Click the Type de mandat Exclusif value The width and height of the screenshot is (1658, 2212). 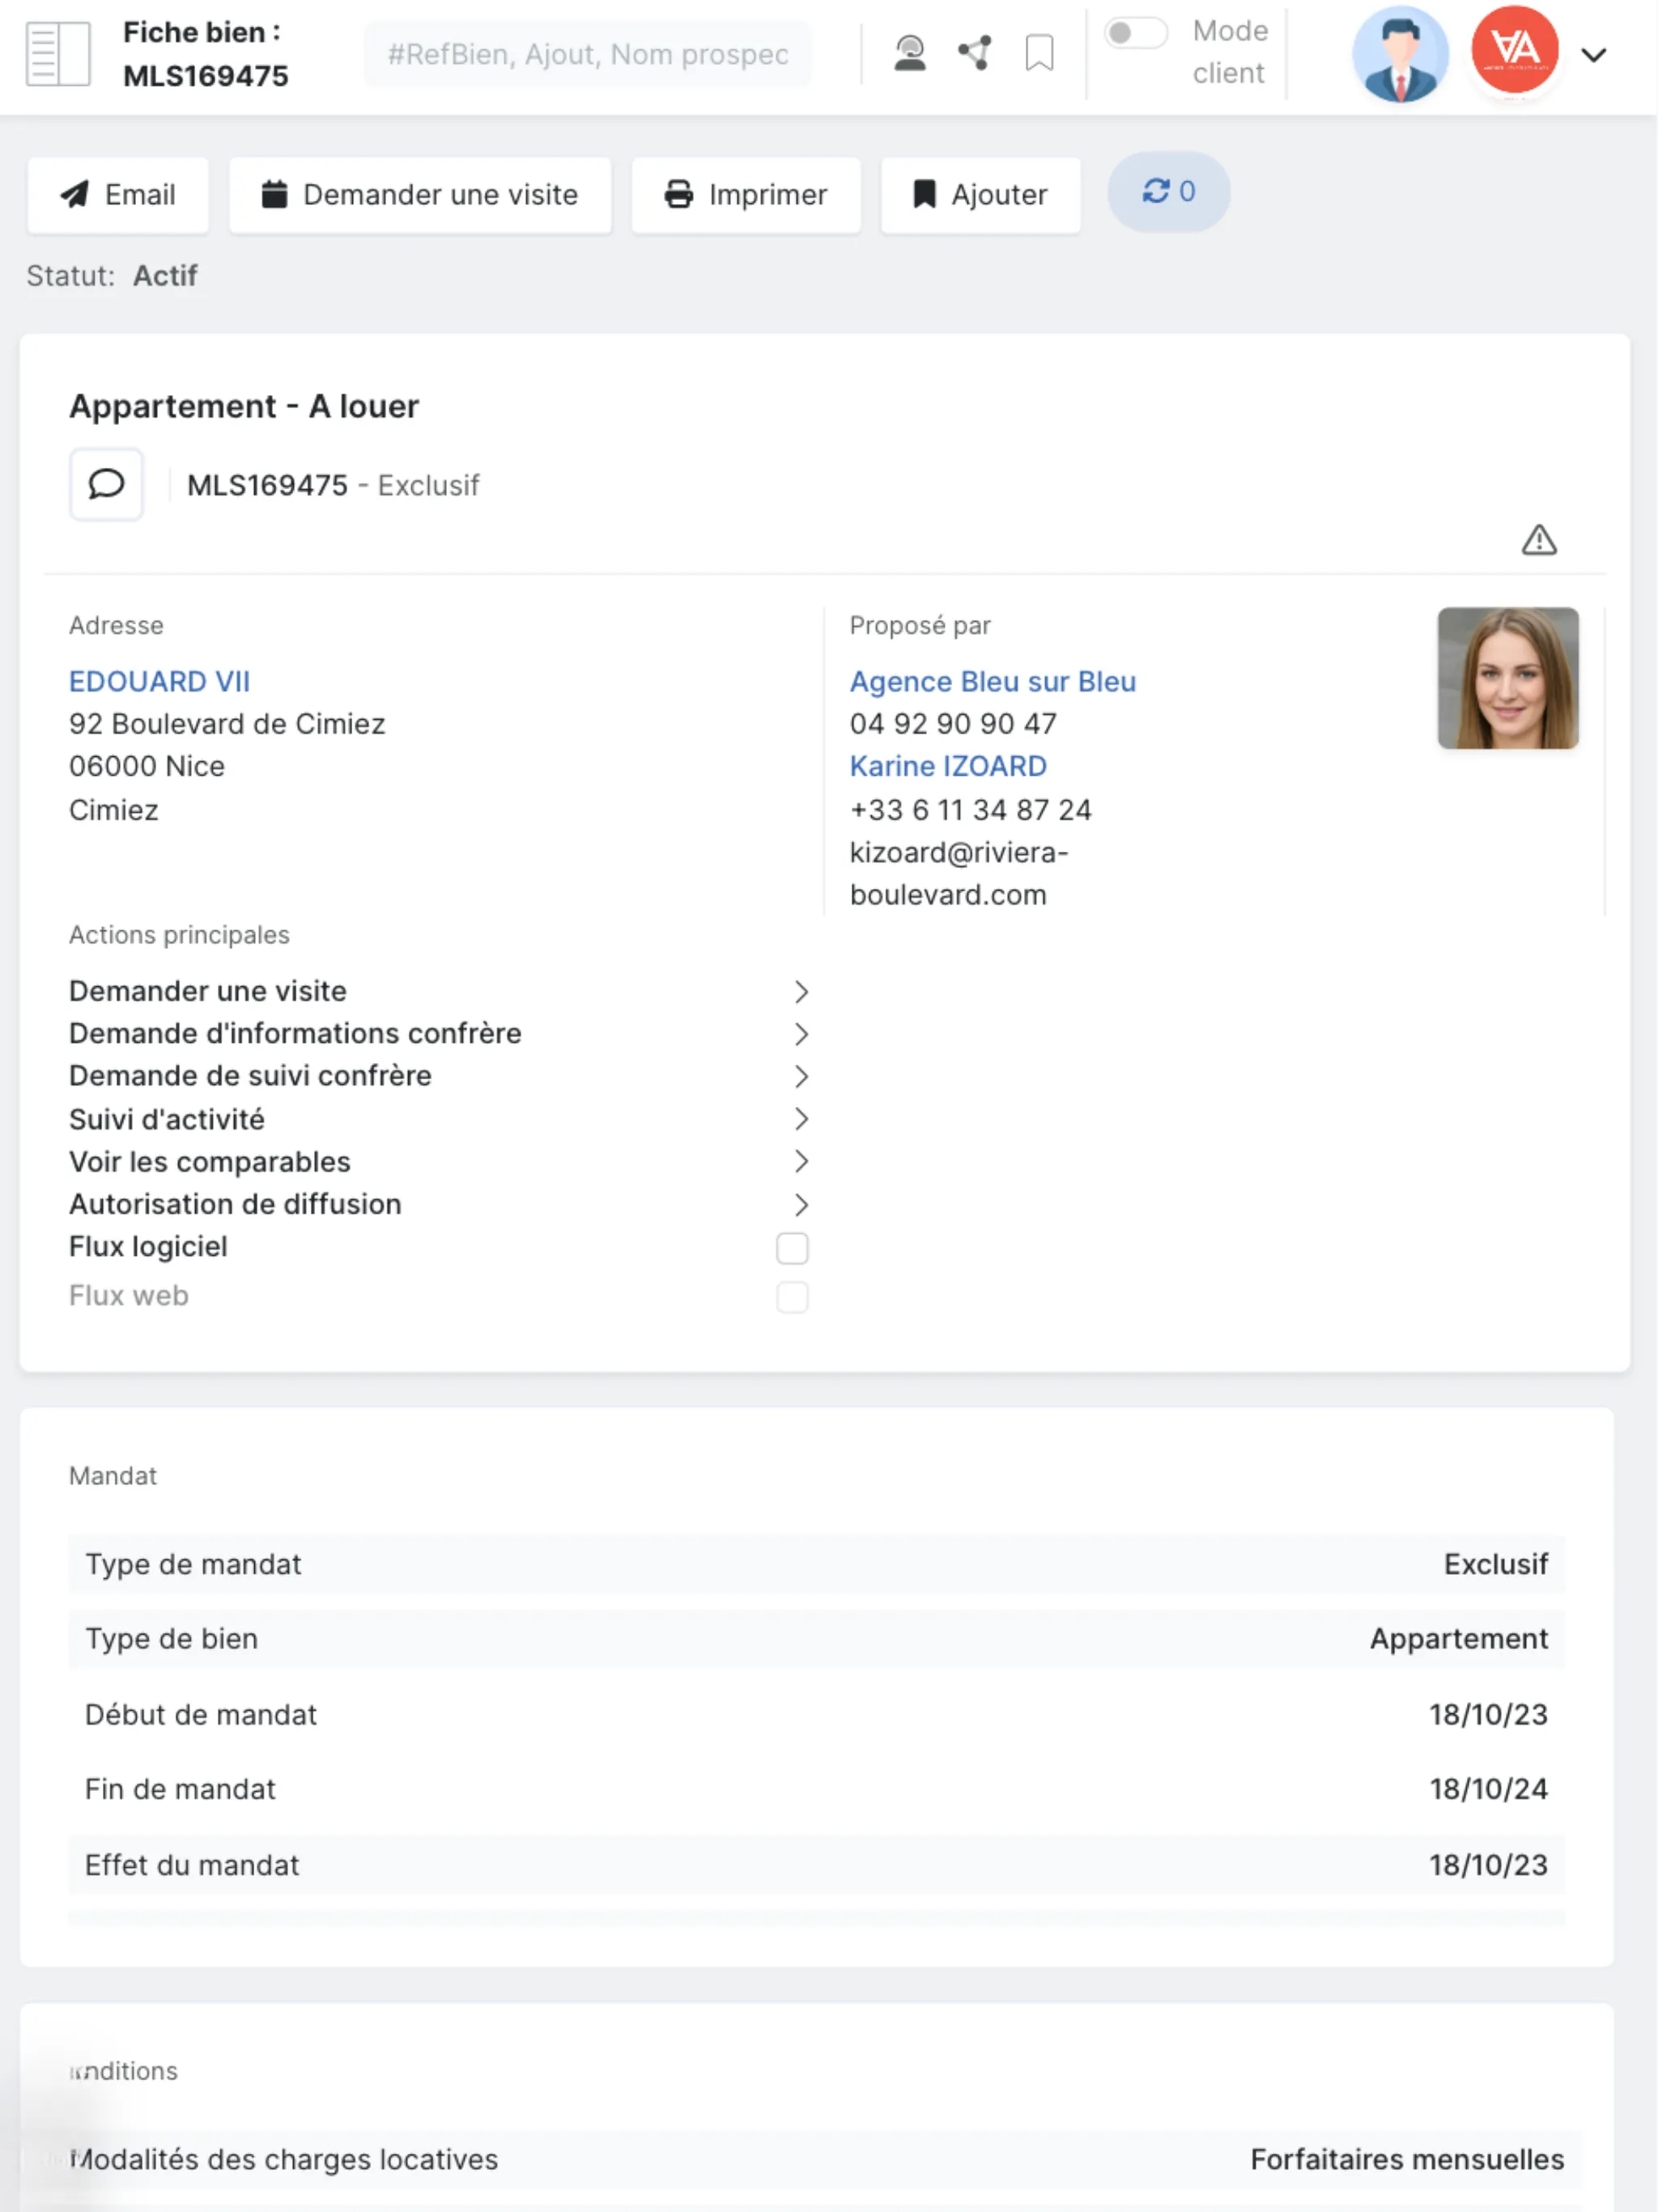click(1495, 1564)
